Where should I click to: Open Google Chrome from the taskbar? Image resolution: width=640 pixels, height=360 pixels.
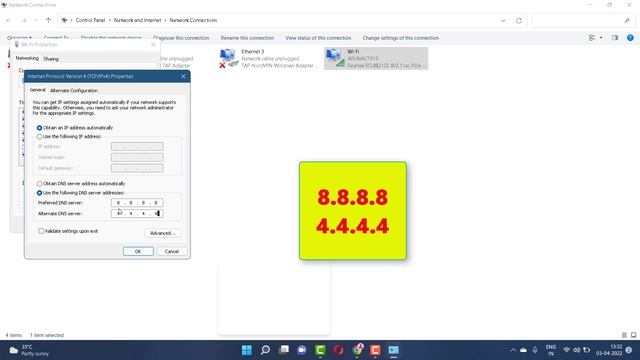click(357, 350)
